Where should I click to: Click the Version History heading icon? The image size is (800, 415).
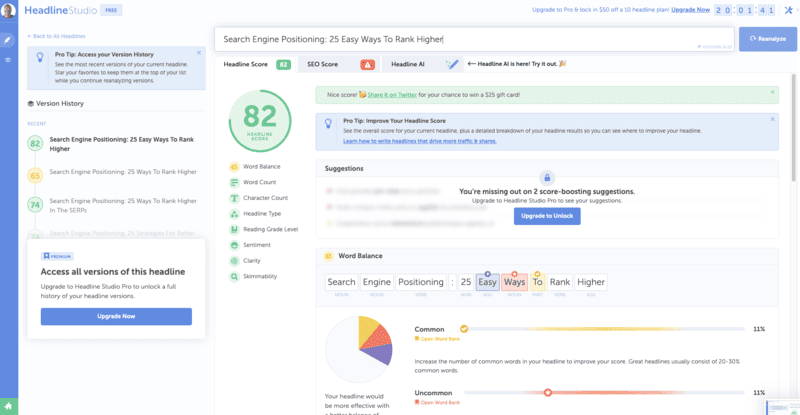pos(31,104)
